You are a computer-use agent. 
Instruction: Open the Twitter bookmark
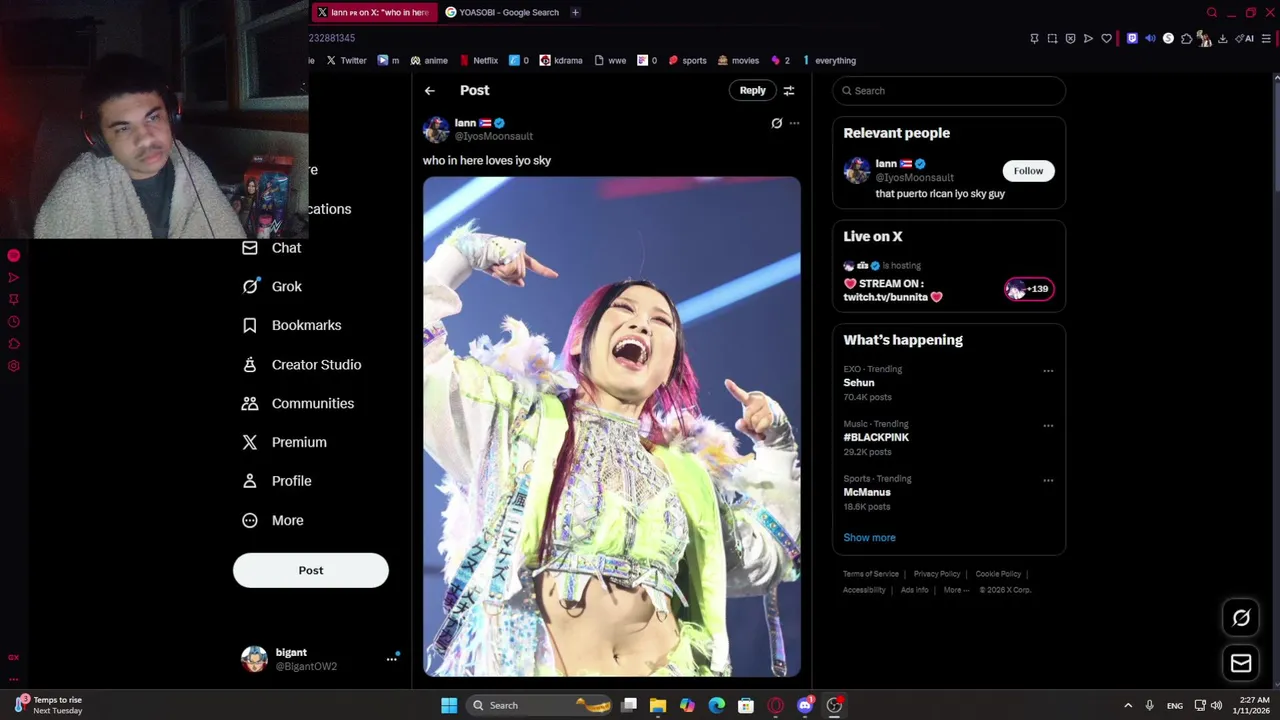[346, 61]
